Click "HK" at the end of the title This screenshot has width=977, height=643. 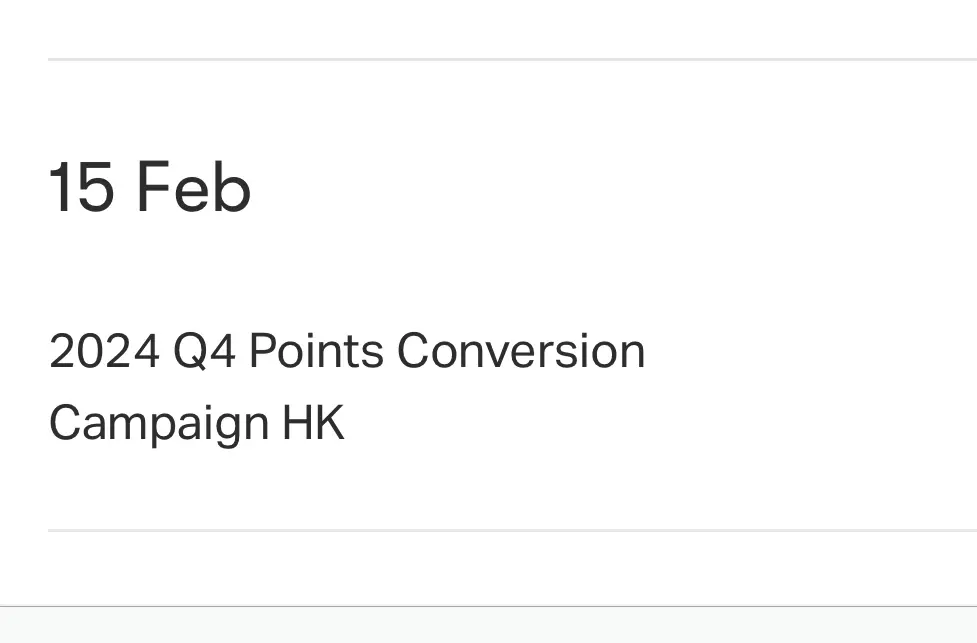(x=313, y=422)
